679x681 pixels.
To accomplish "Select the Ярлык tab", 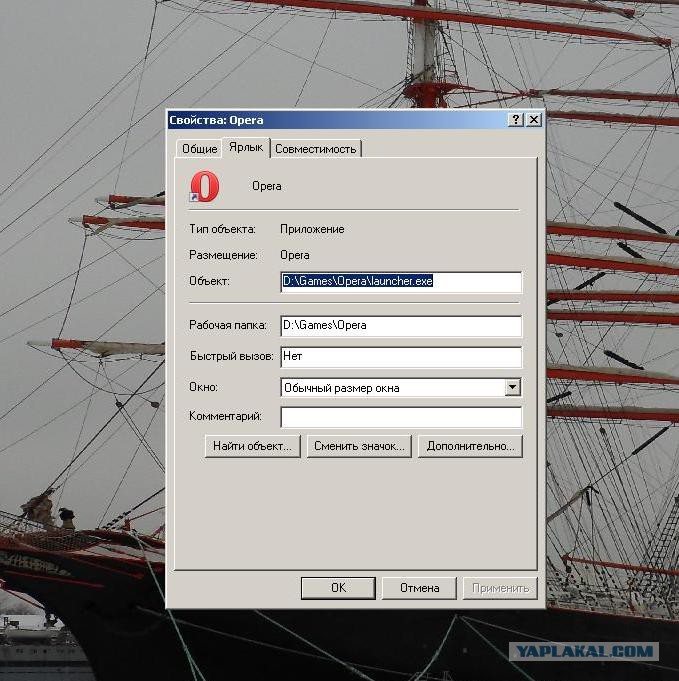I will (246, 148).
